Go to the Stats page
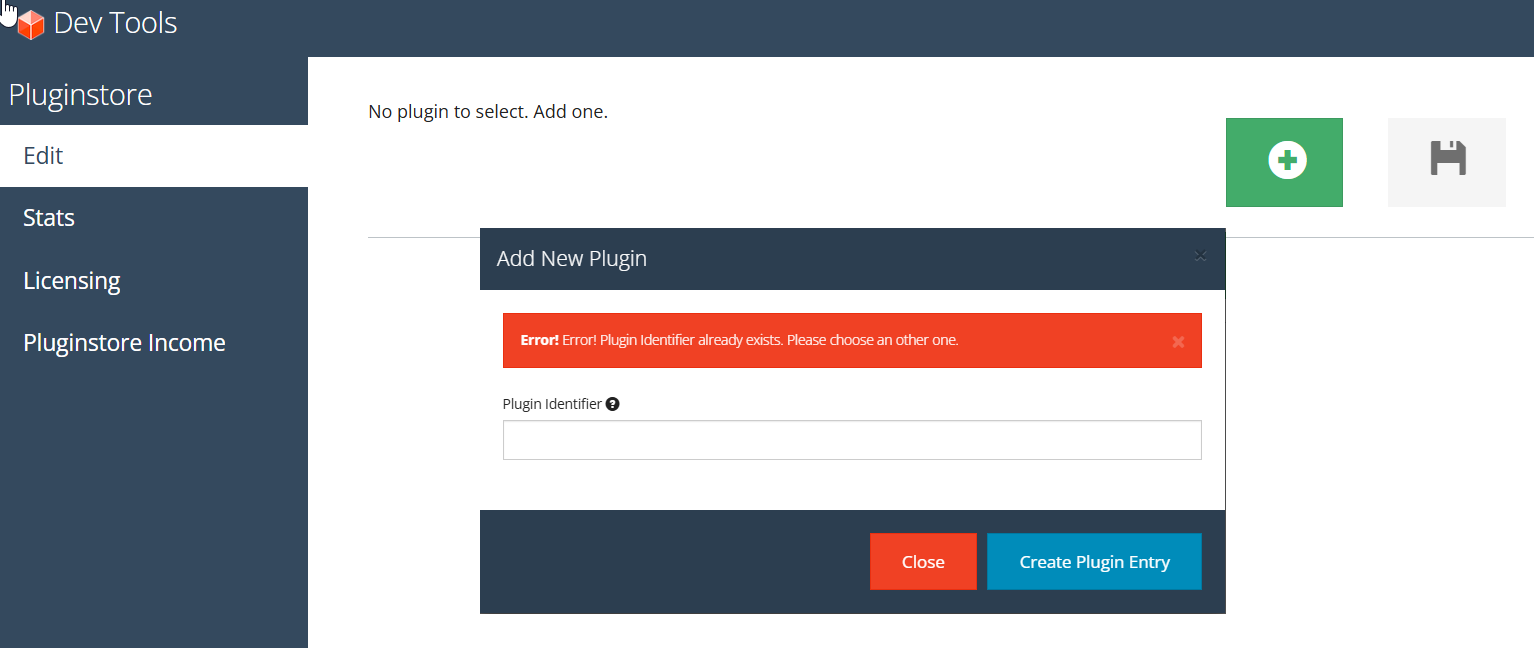The width and height of the screenshot is (1534, 648). tap(49, 218)
